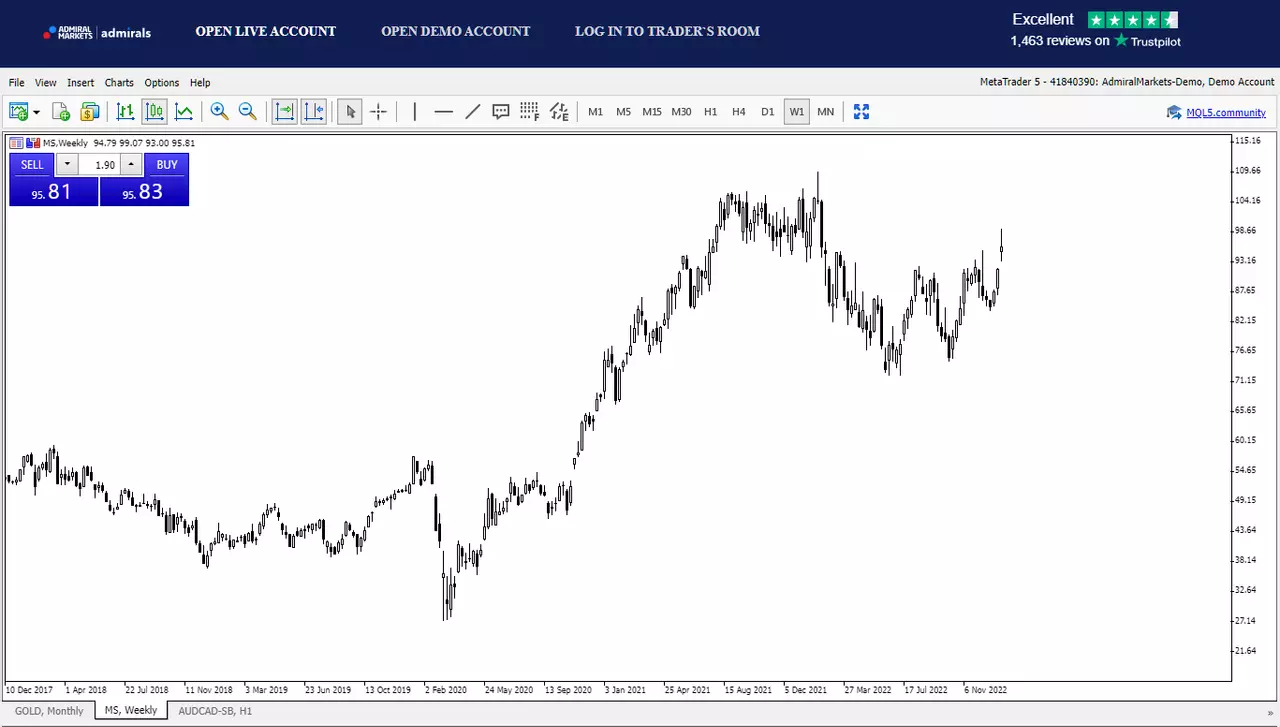Screen dimensions: 1280x727
Task: Add a text comment label
Action: point(501,112)
